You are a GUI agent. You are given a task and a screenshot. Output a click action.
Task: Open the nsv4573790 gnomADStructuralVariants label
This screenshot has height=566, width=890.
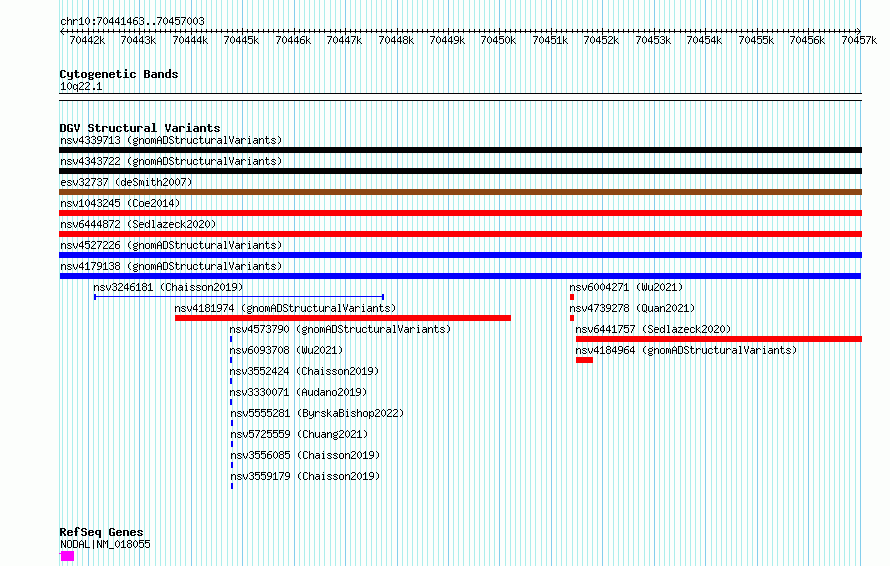(x=340, y=329)
